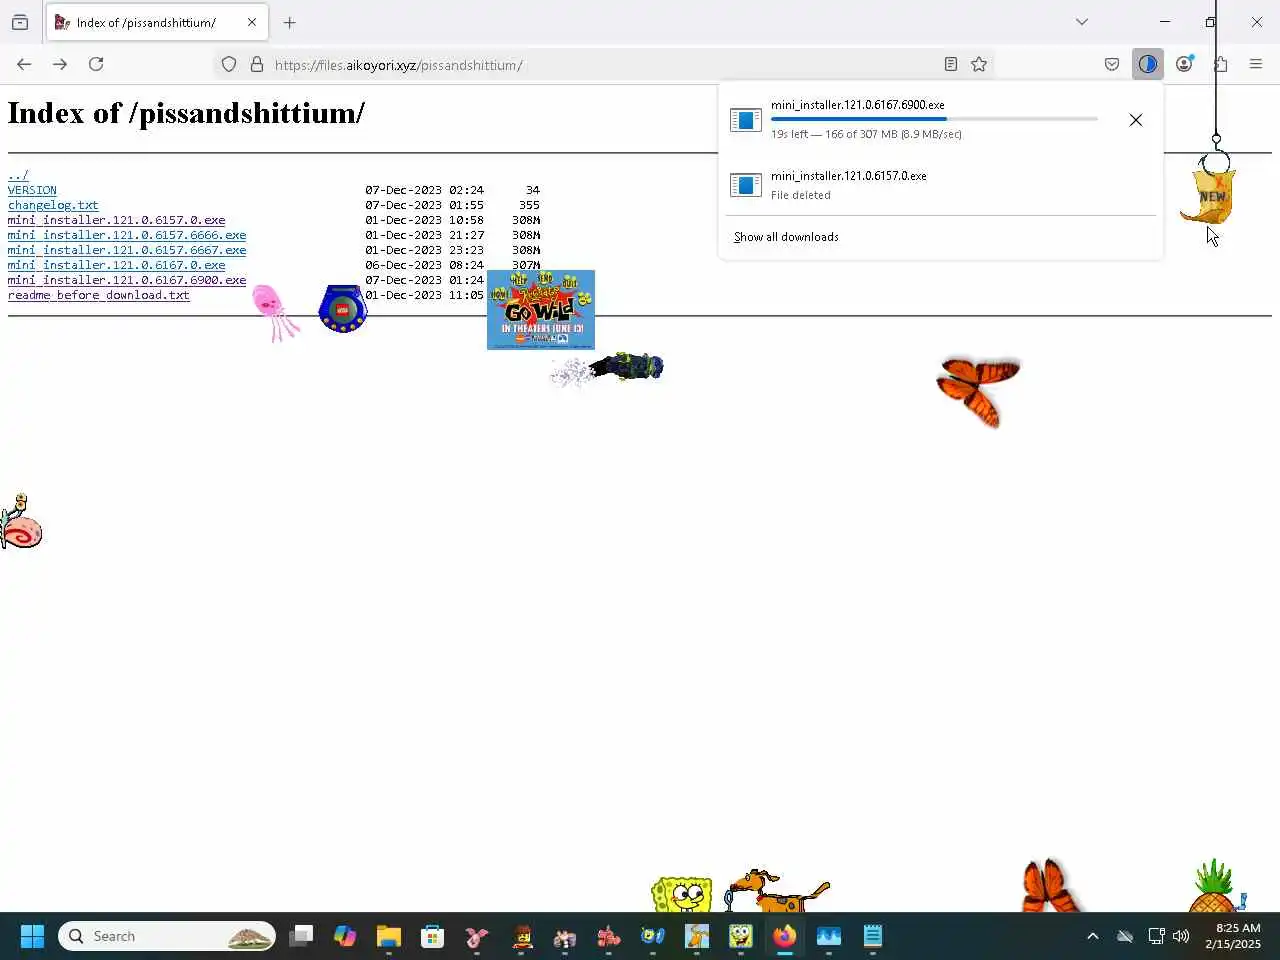Open the Notepad taskbar icon
This screenshot has height=960, width=1280.
coord(873,936)
